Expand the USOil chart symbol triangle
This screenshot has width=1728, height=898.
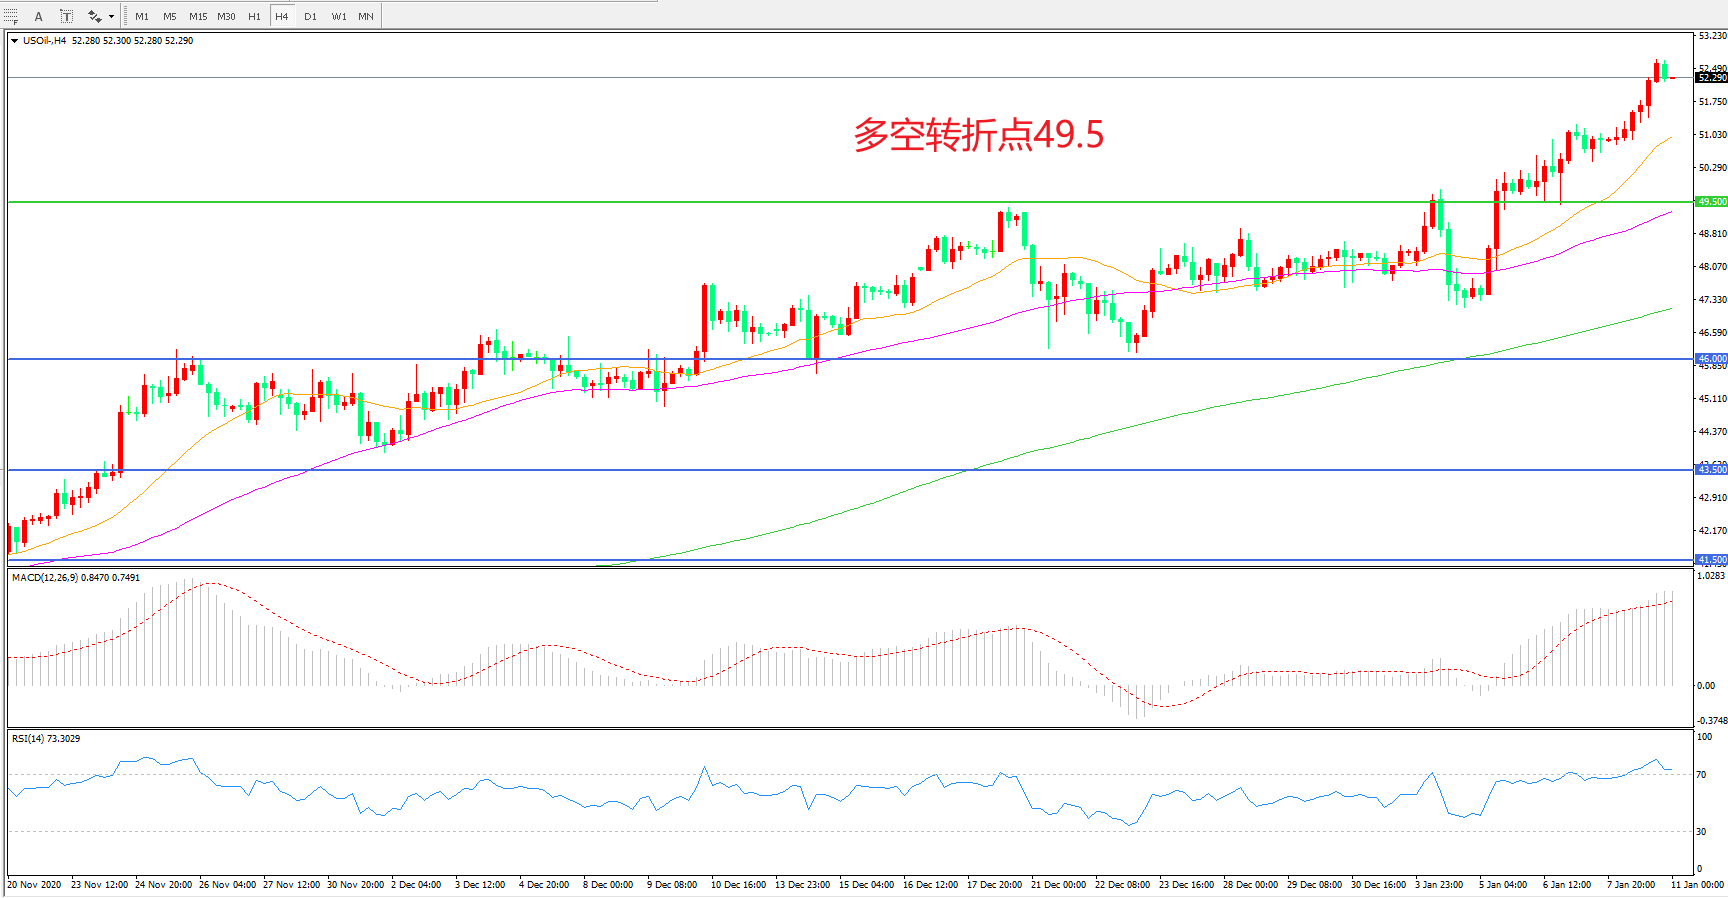point(14,41)
